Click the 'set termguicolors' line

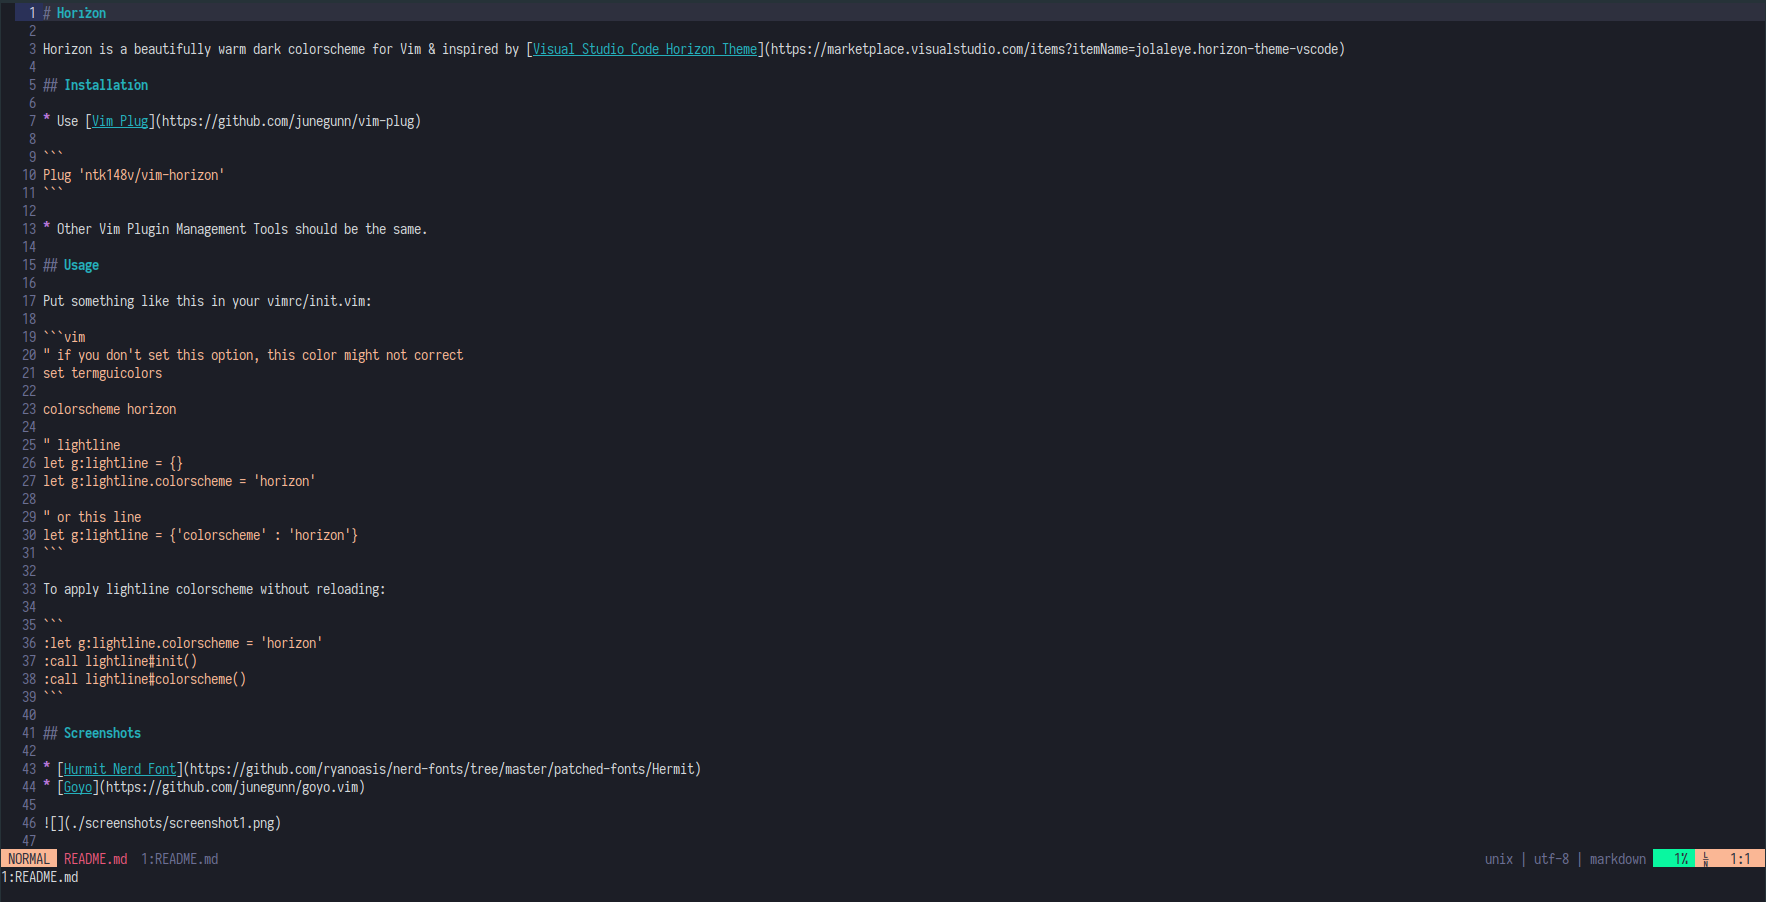click(102, 373)
